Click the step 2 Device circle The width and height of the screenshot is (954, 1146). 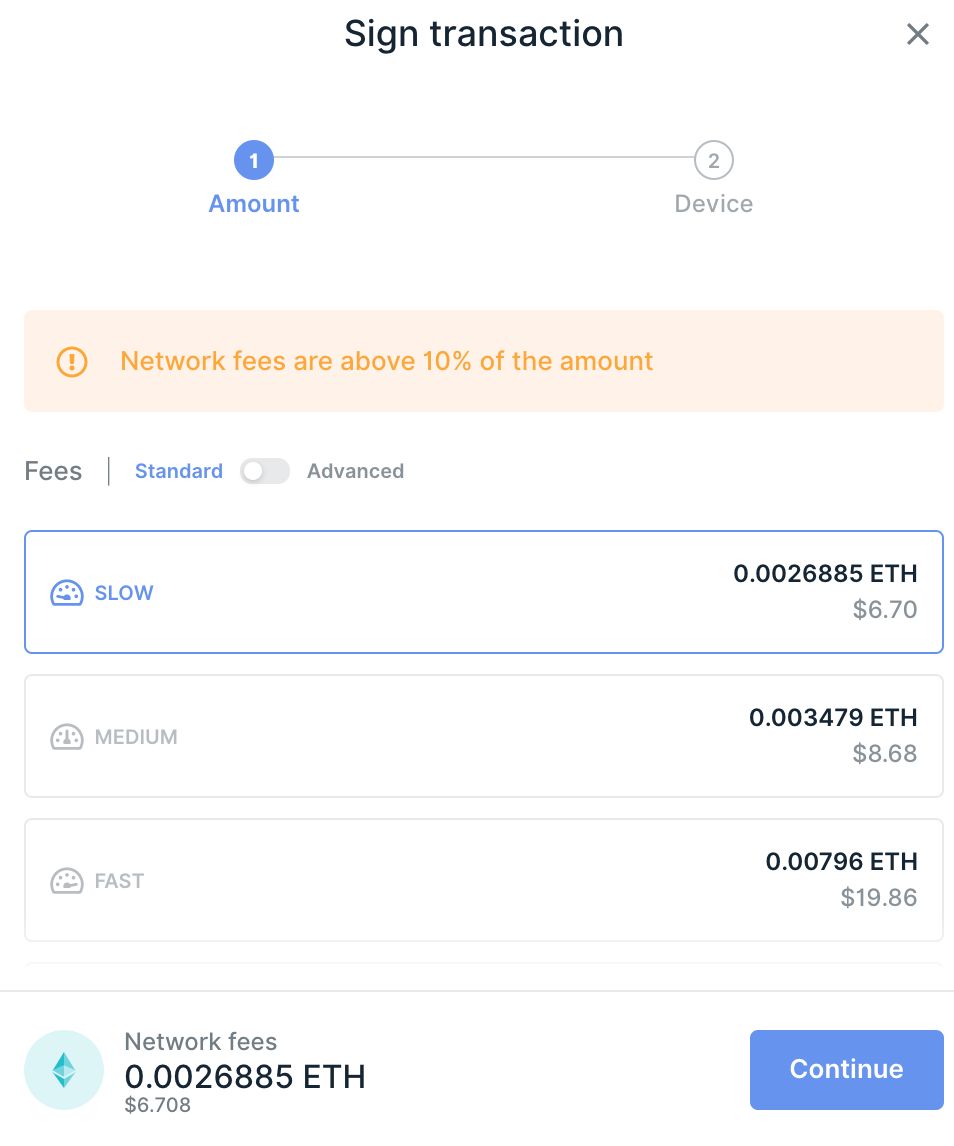click(713, 160)
